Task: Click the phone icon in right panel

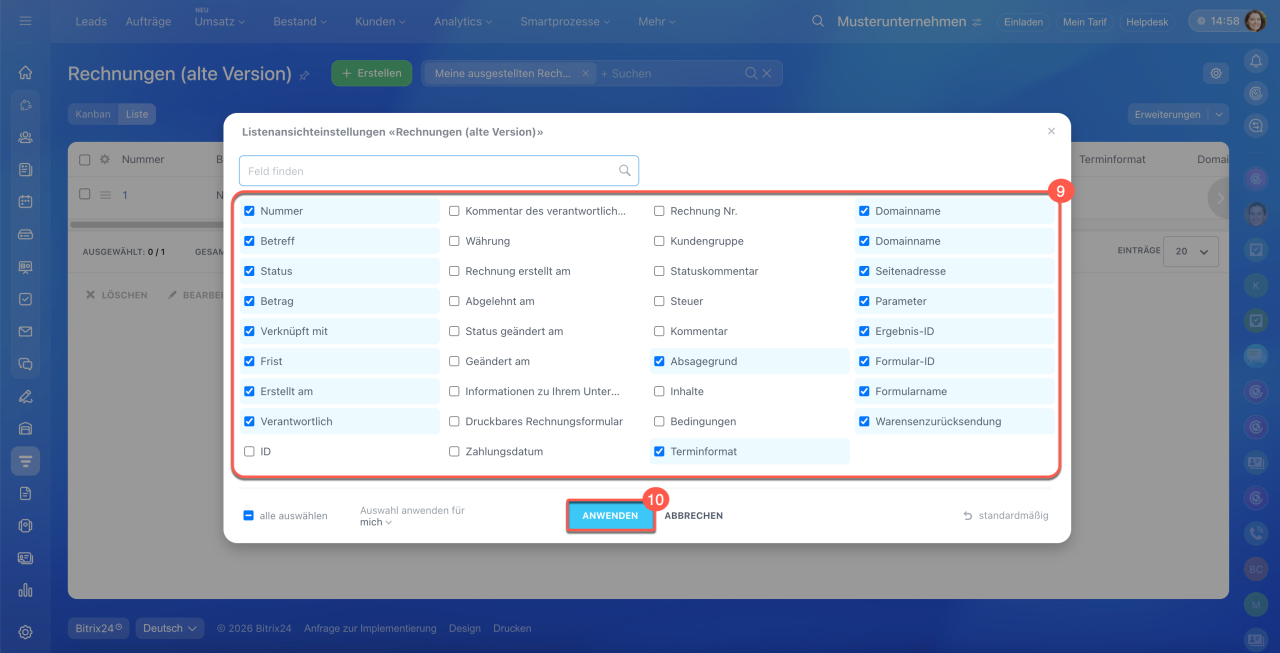Action: tap(1256, 533)
